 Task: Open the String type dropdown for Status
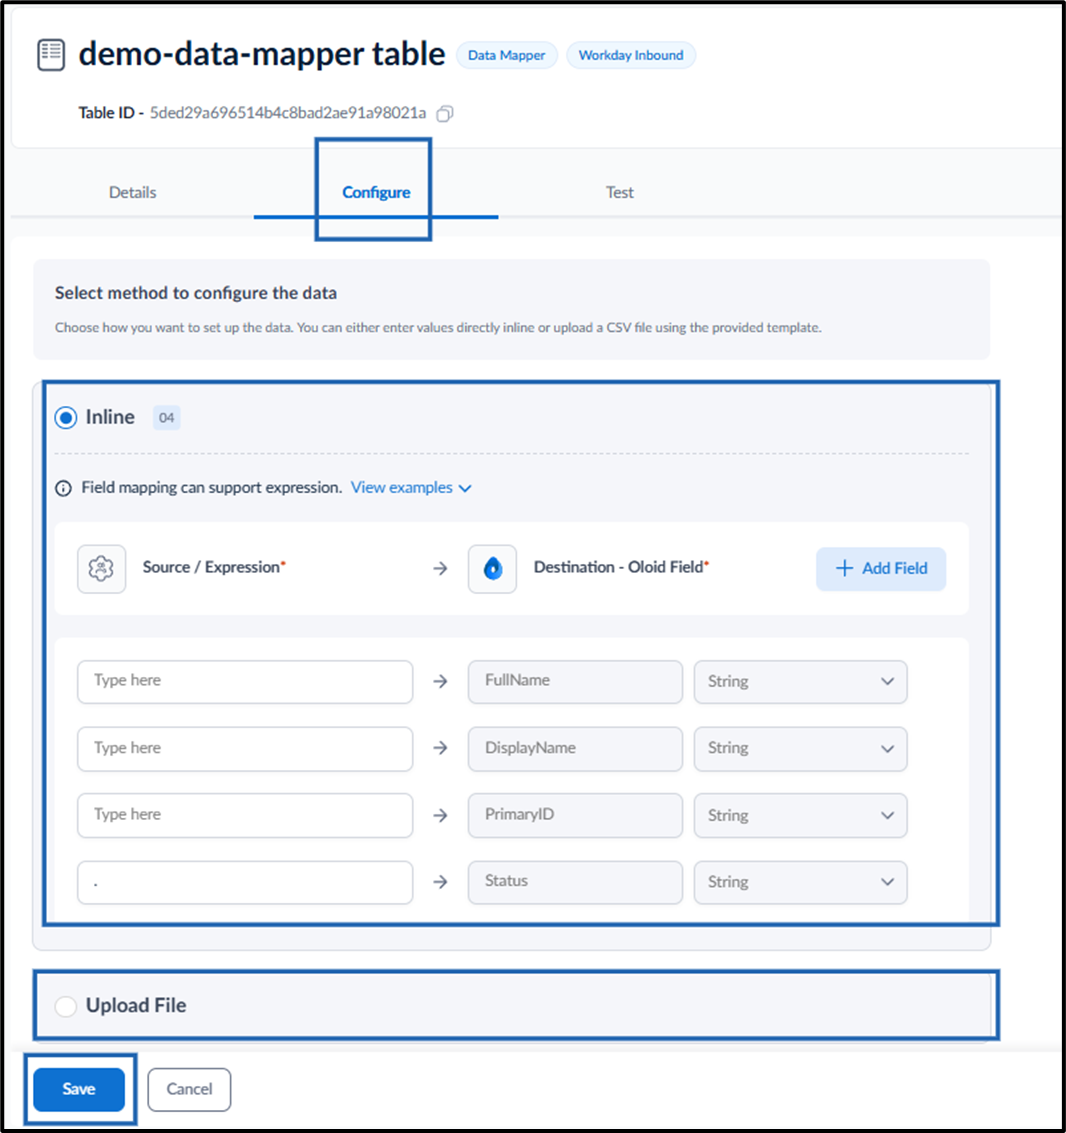coord(800,882)
